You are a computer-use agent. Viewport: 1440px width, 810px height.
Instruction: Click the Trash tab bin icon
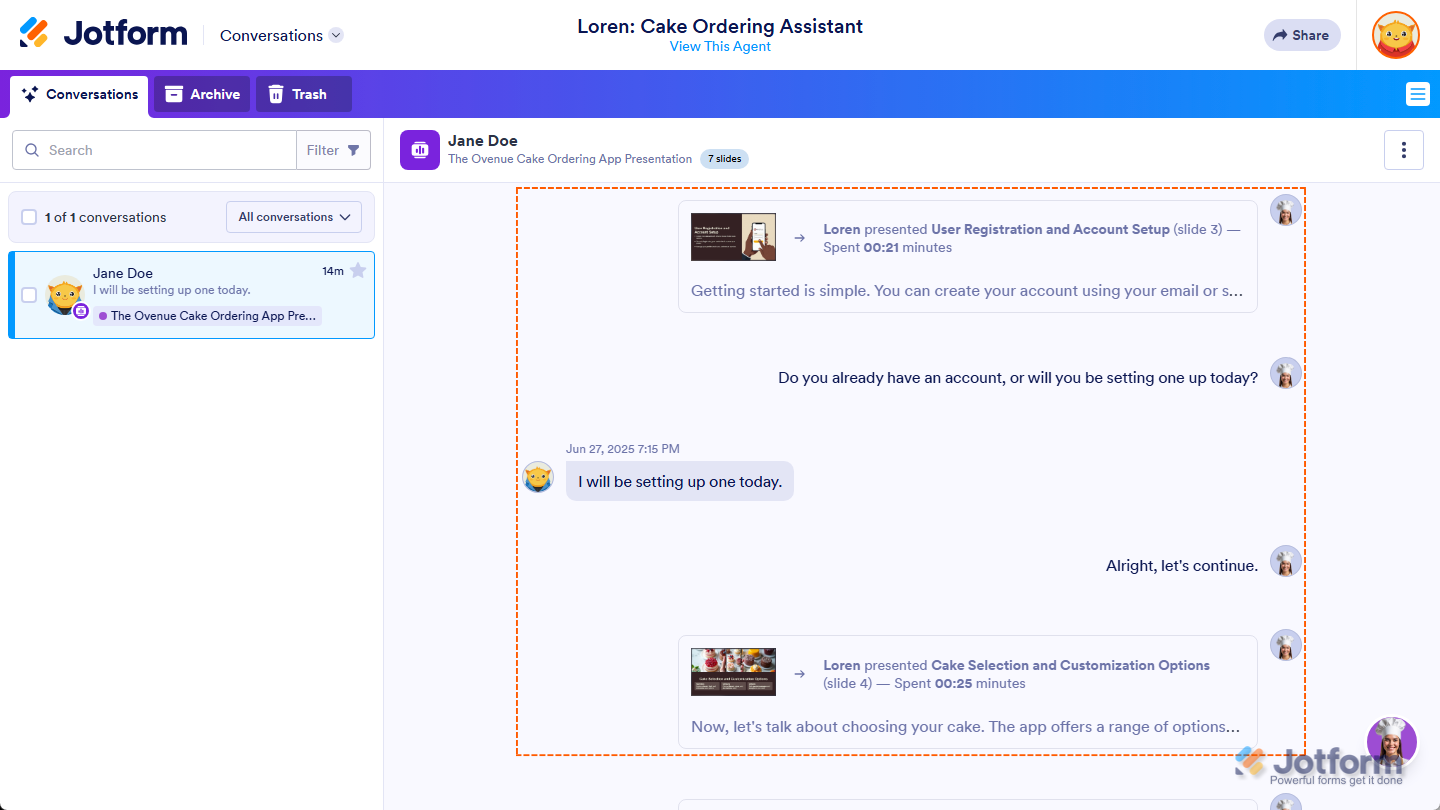coord(276,94)
